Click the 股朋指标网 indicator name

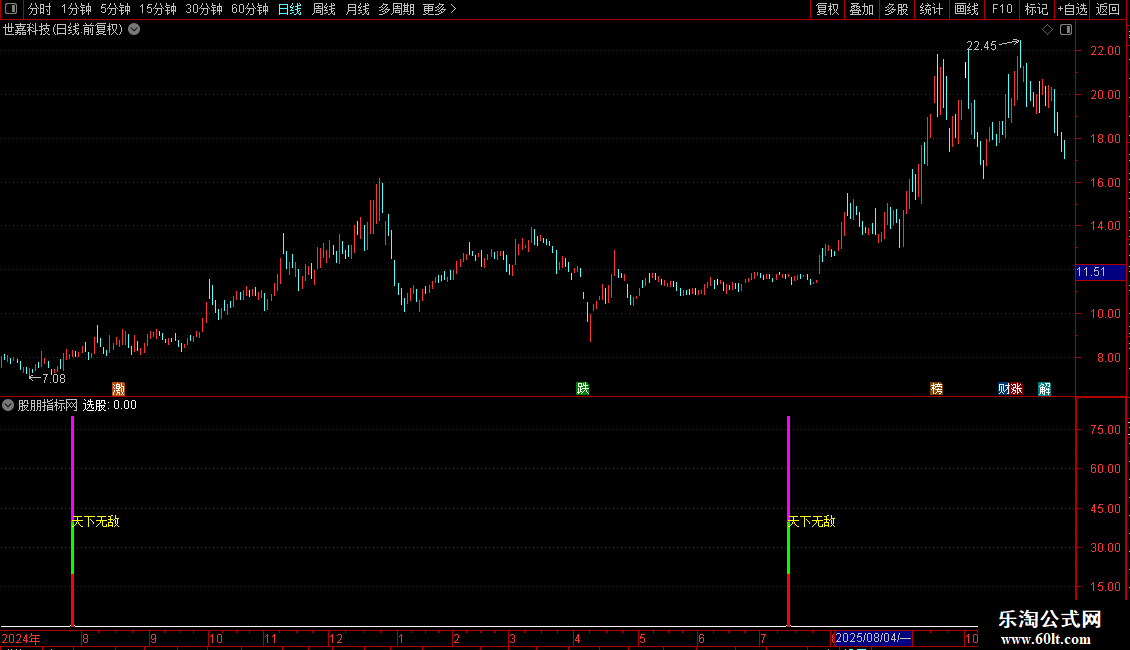pyautogui.click(x=48, y=406)
